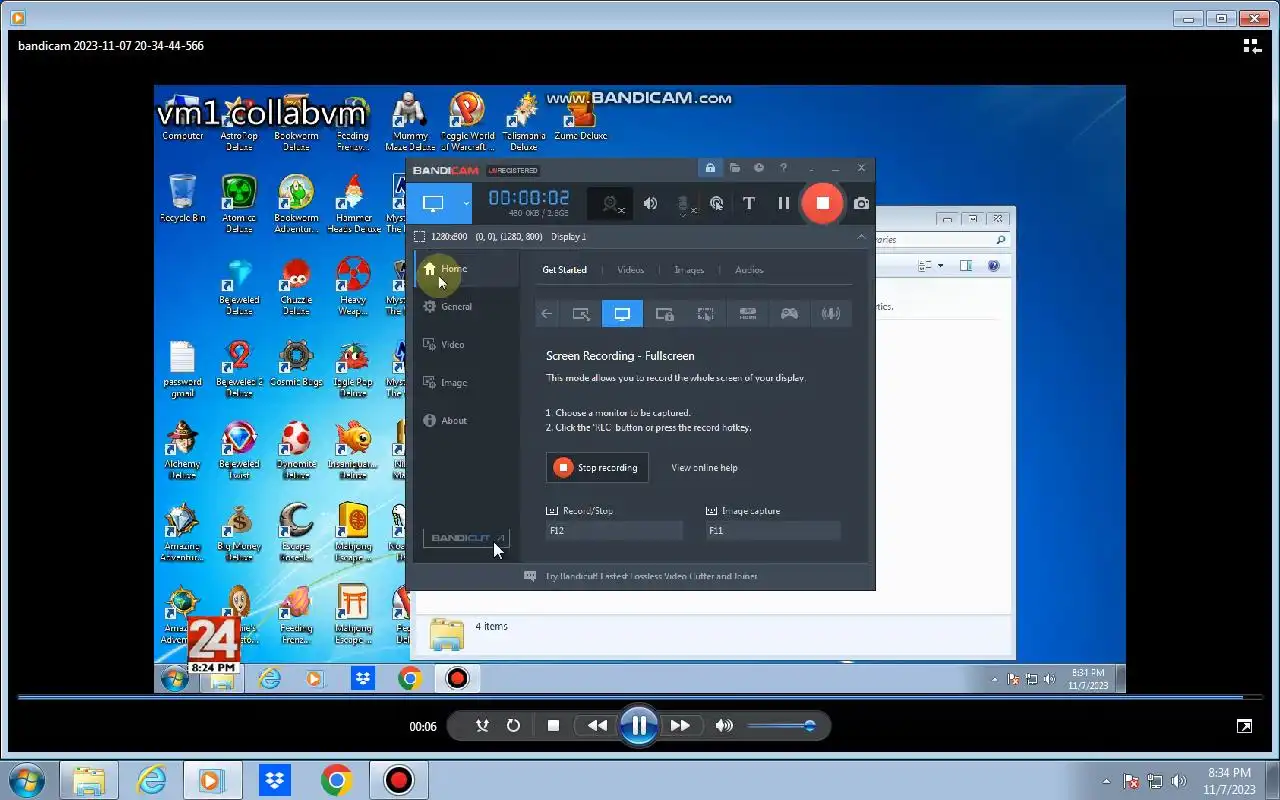Viewport: 1280px width, 800px height.
Task: Collapse the 1280x800 target info bar chevron
Action: pyautogui.click(x=861, y=237)
